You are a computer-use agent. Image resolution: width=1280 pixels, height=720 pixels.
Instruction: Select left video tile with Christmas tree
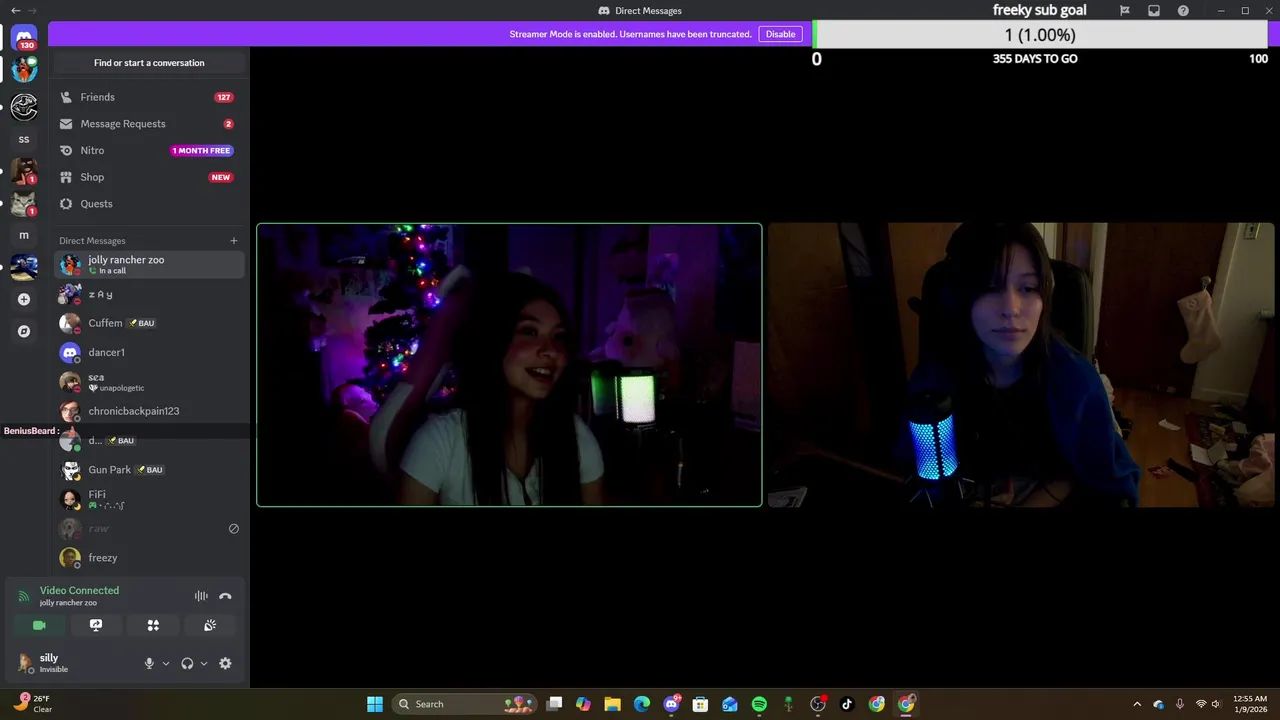point(509,365)
